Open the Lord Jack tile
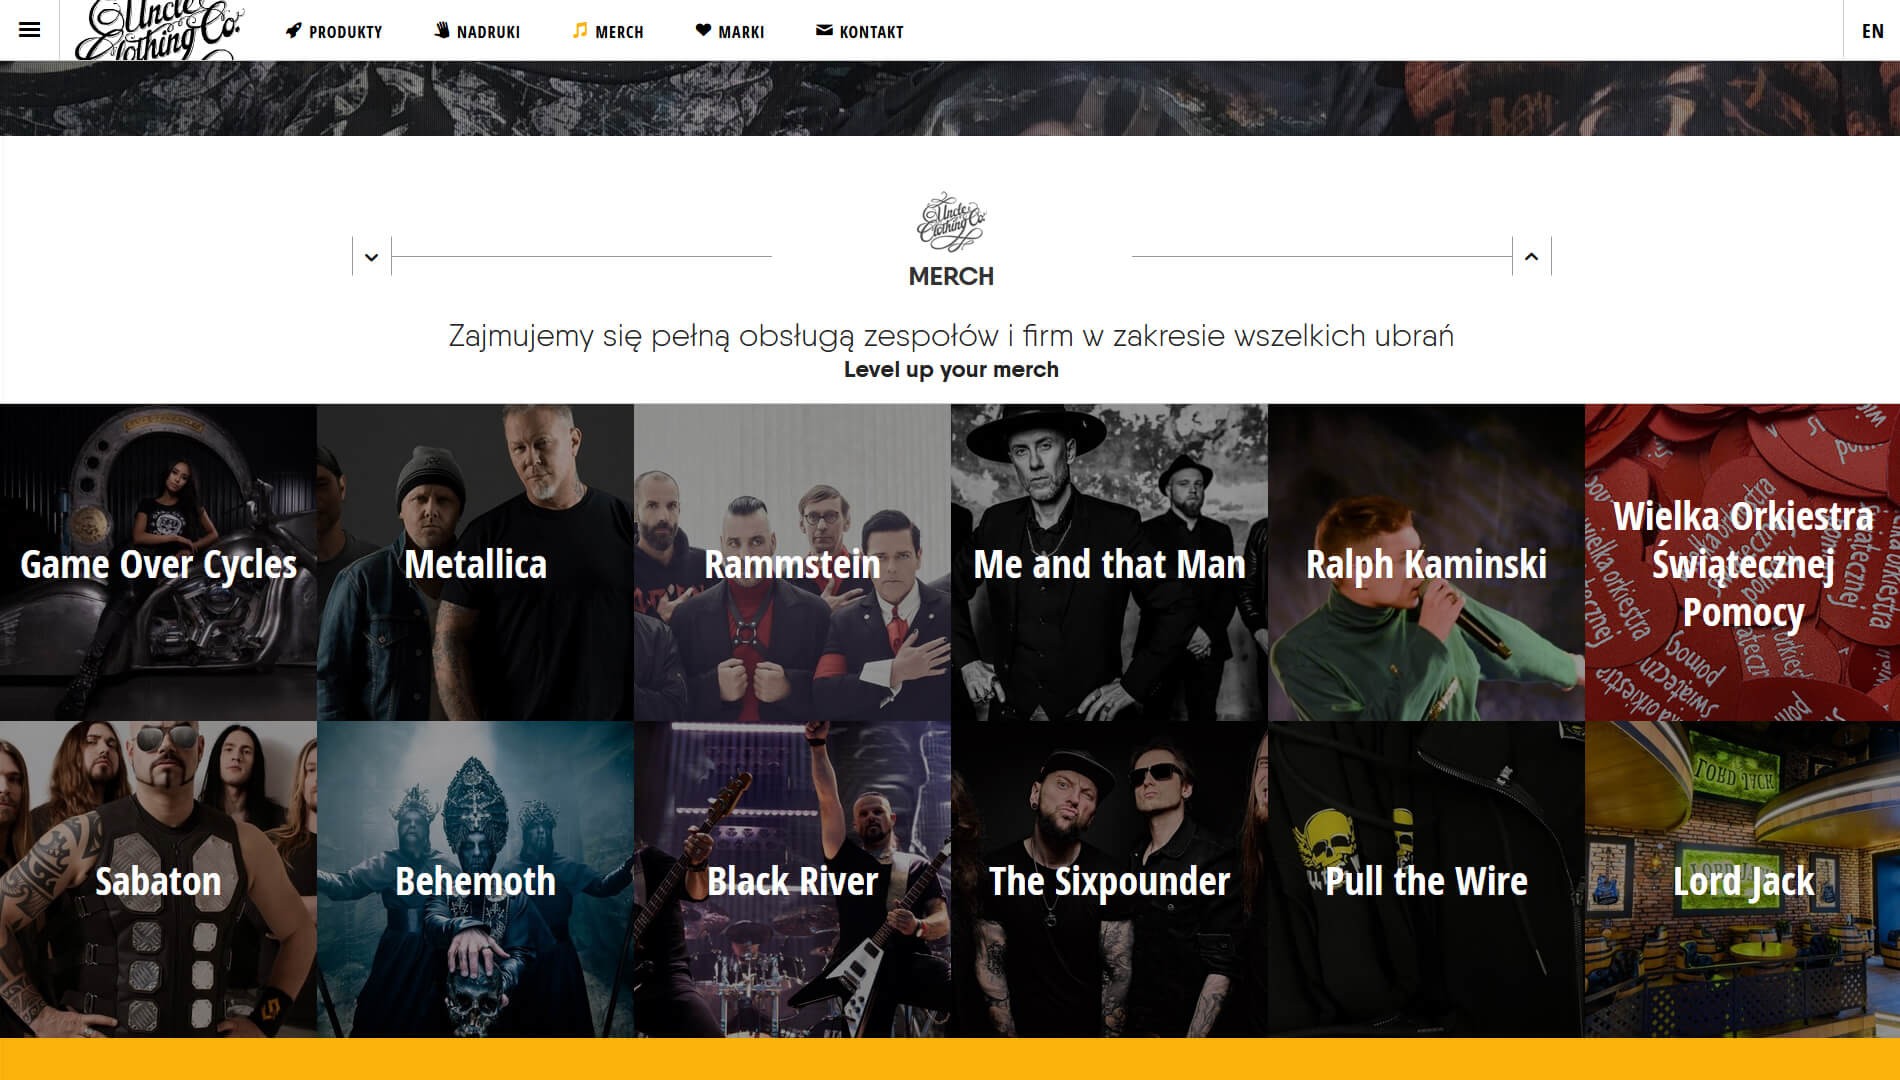1900x1080 pixels. [1742, 879]
